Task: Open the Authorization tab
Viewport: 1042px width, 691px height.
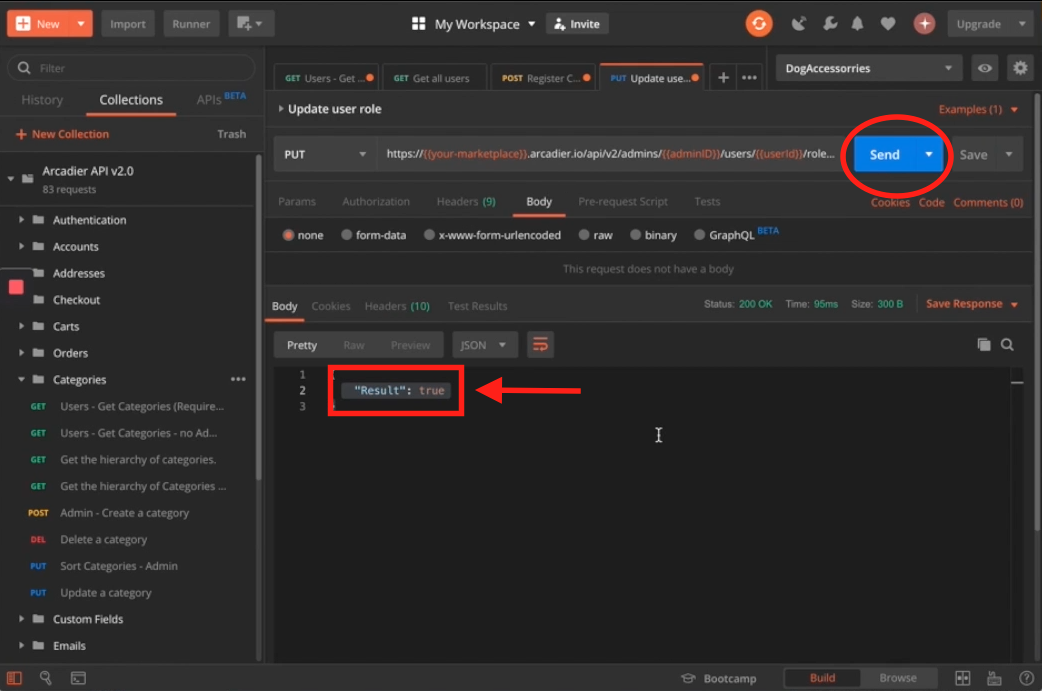Action: (375, 201)
